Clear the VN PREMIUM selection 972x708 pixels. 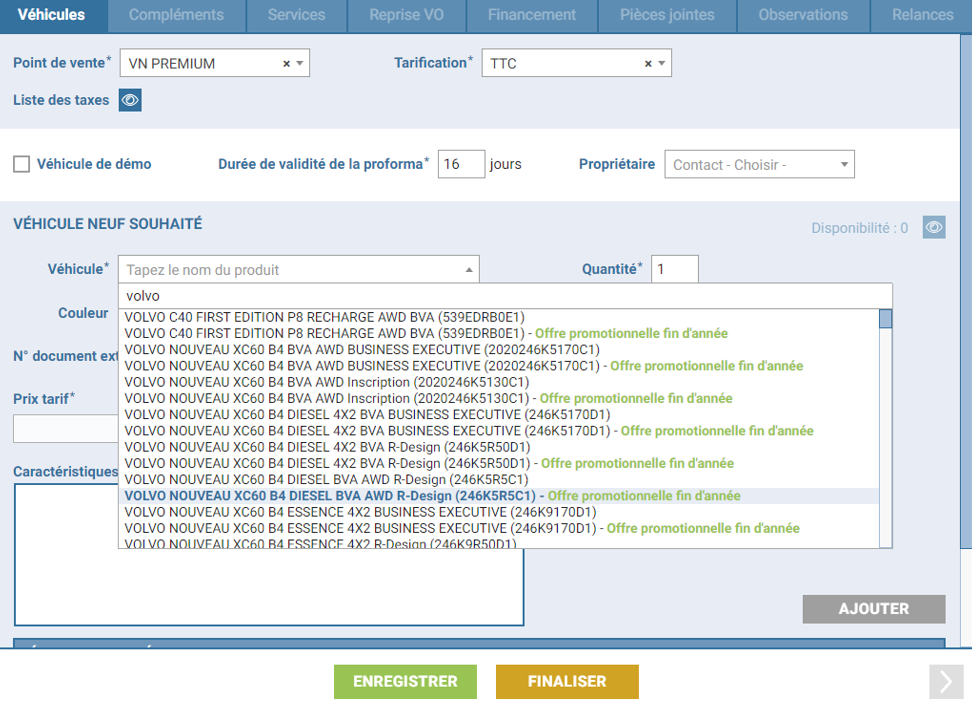tap(286, 63)
